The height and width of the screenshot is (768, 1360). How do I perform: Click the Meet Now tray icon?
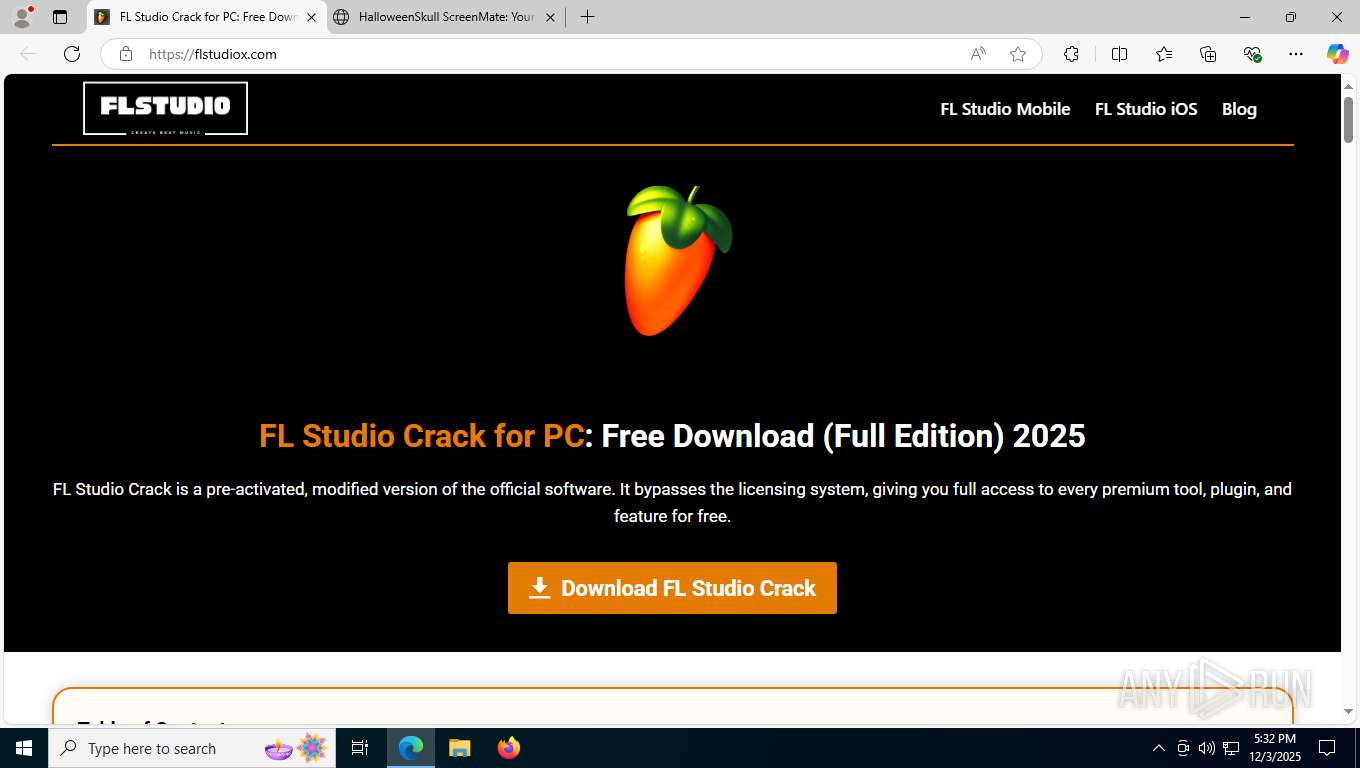pyautogui.click(x=1183, y=748)
